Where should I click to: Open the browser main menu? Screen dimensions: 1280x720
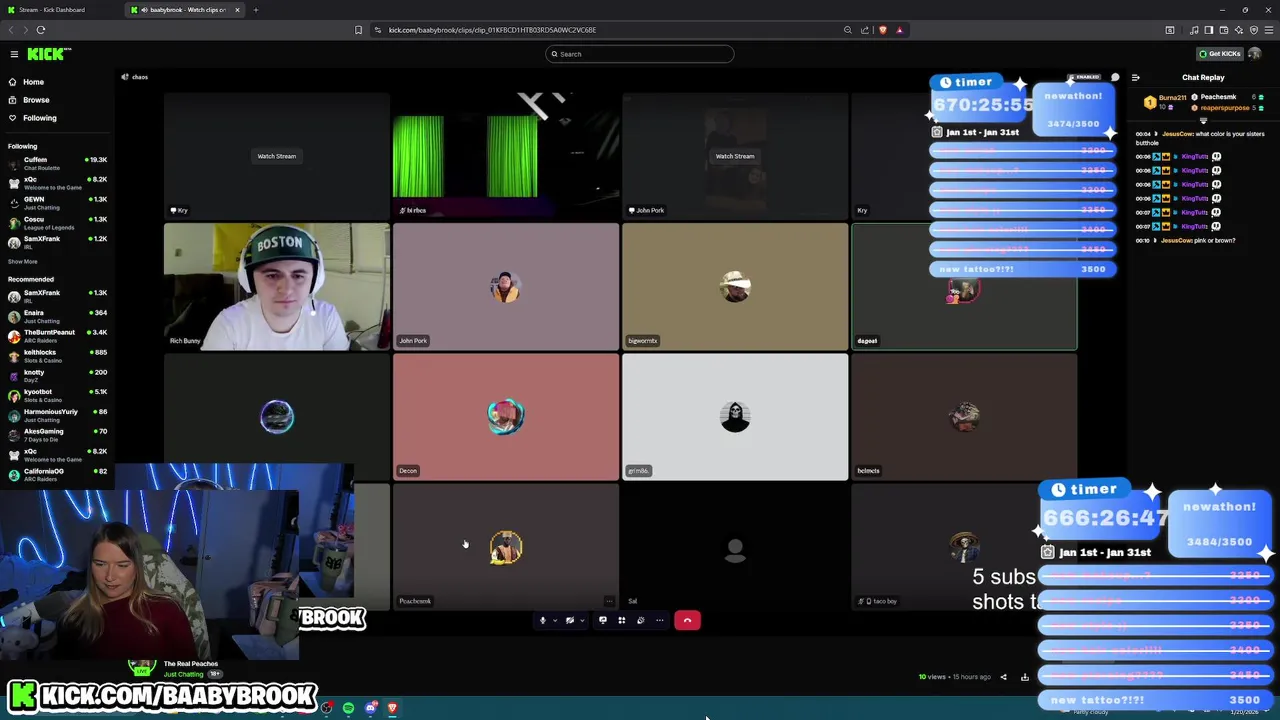point(1269,30)
